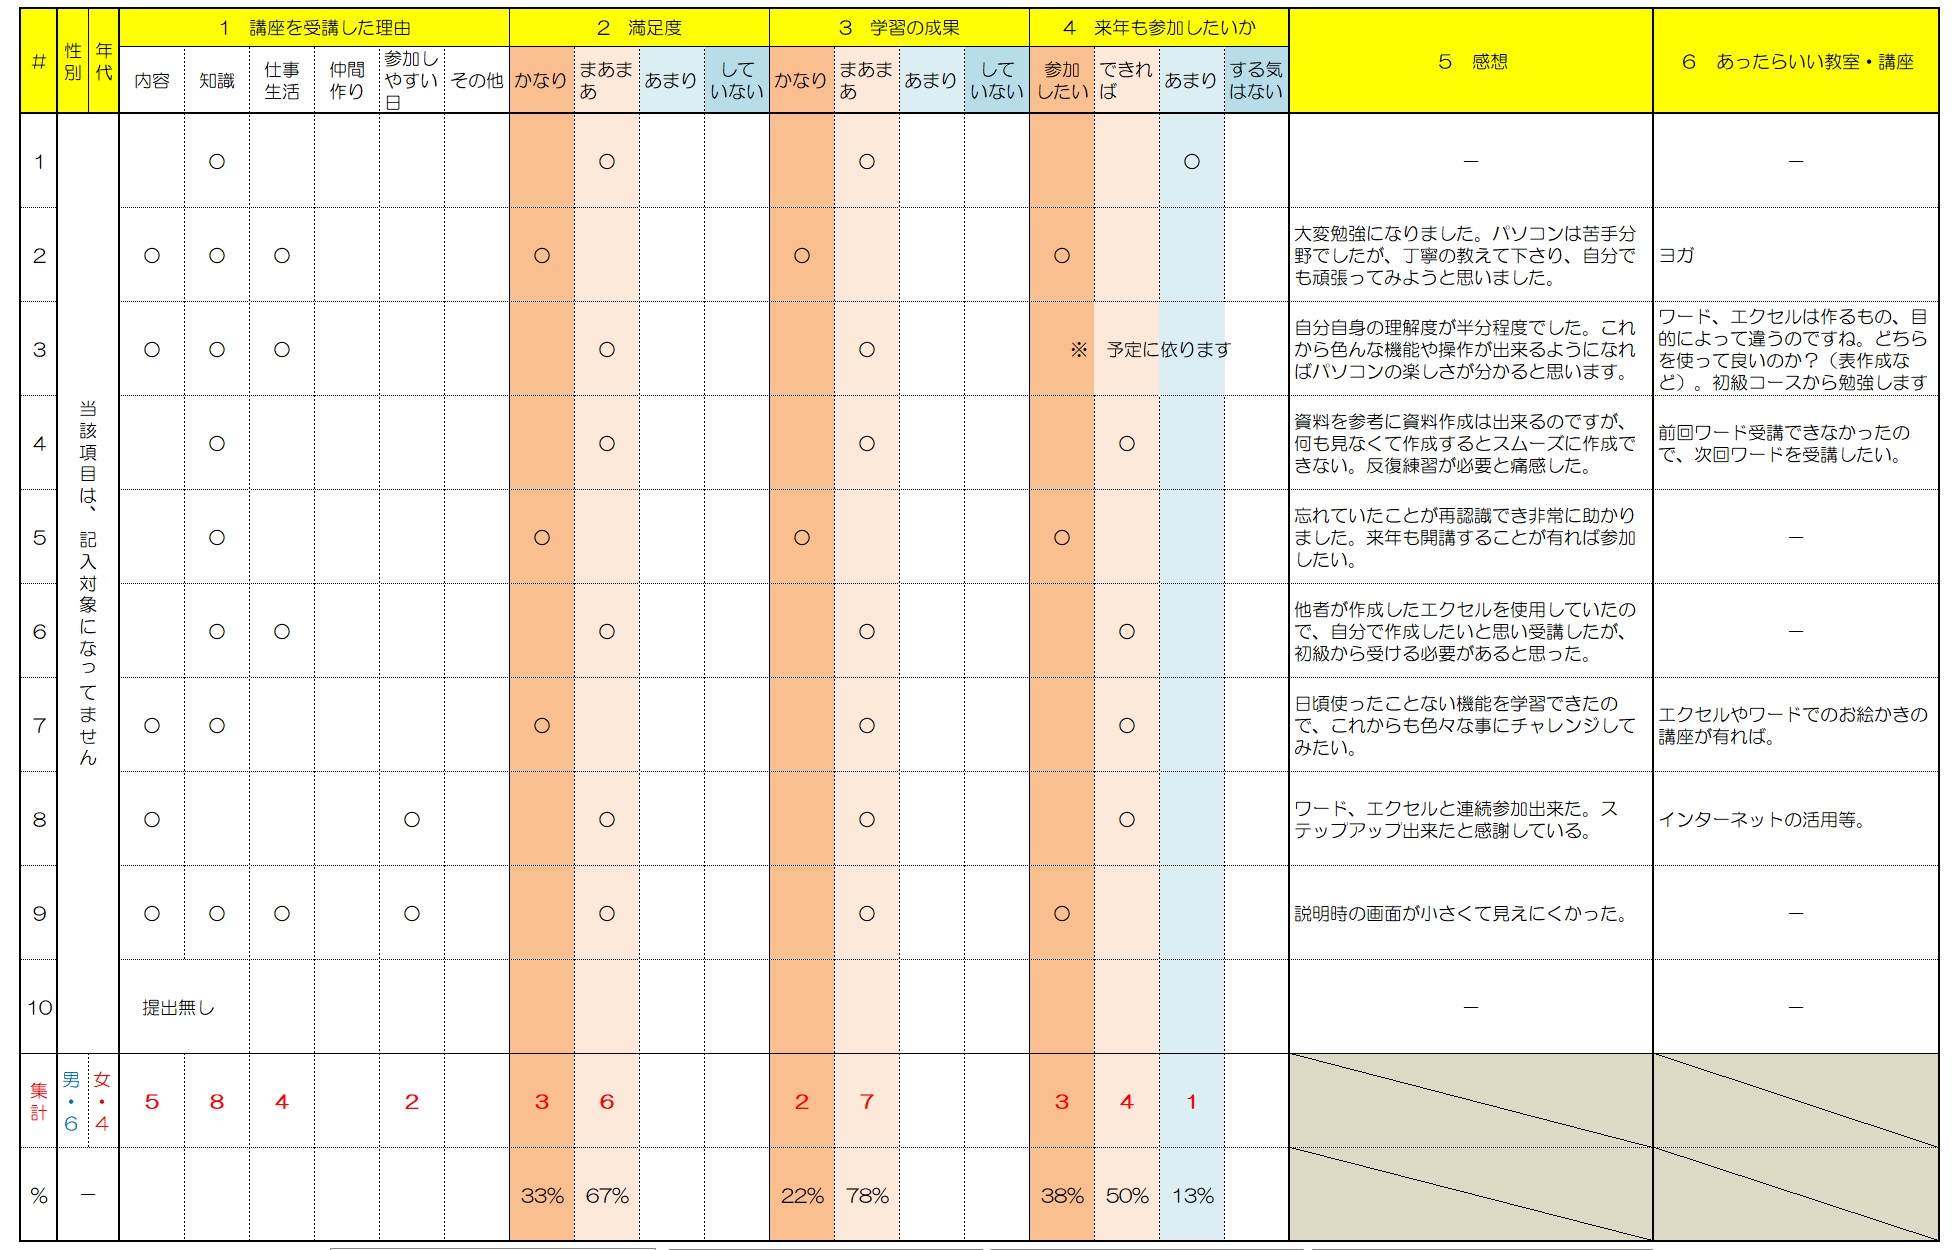1957x1250 pixels.
Task: Click the '年代' header cell
Action: tap(104, 61)
